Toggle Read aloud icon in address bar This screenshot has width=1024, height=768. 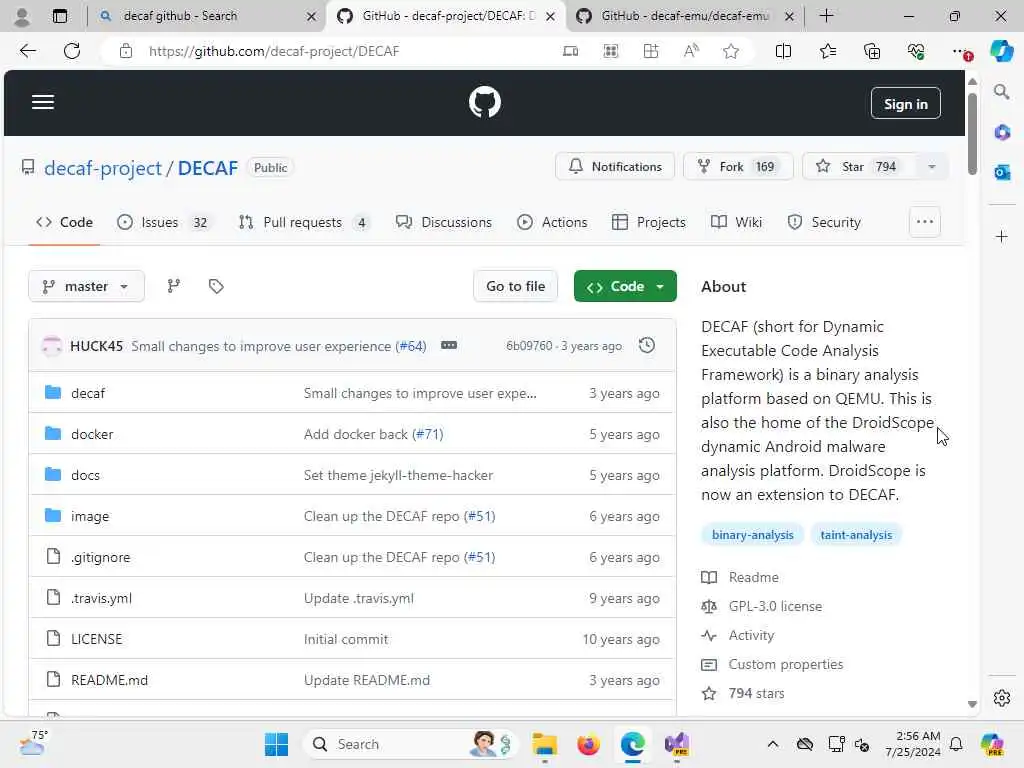click(691, 51)
